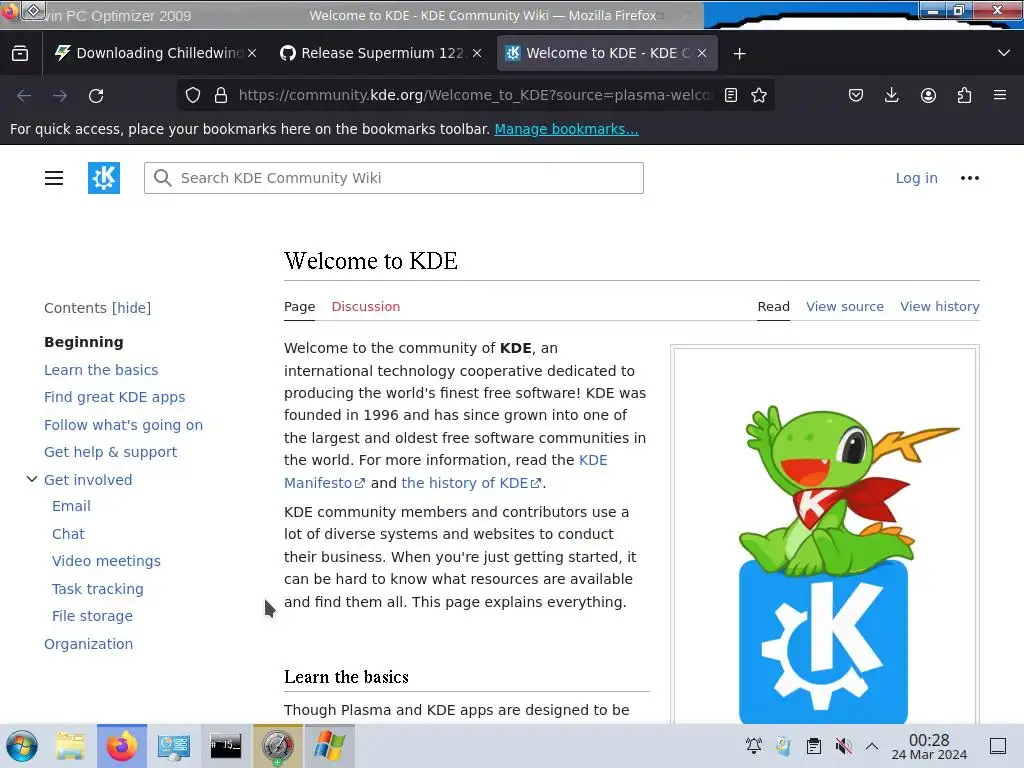Open the Downloads panel
1024x768 pixels.
click(891, 95)
